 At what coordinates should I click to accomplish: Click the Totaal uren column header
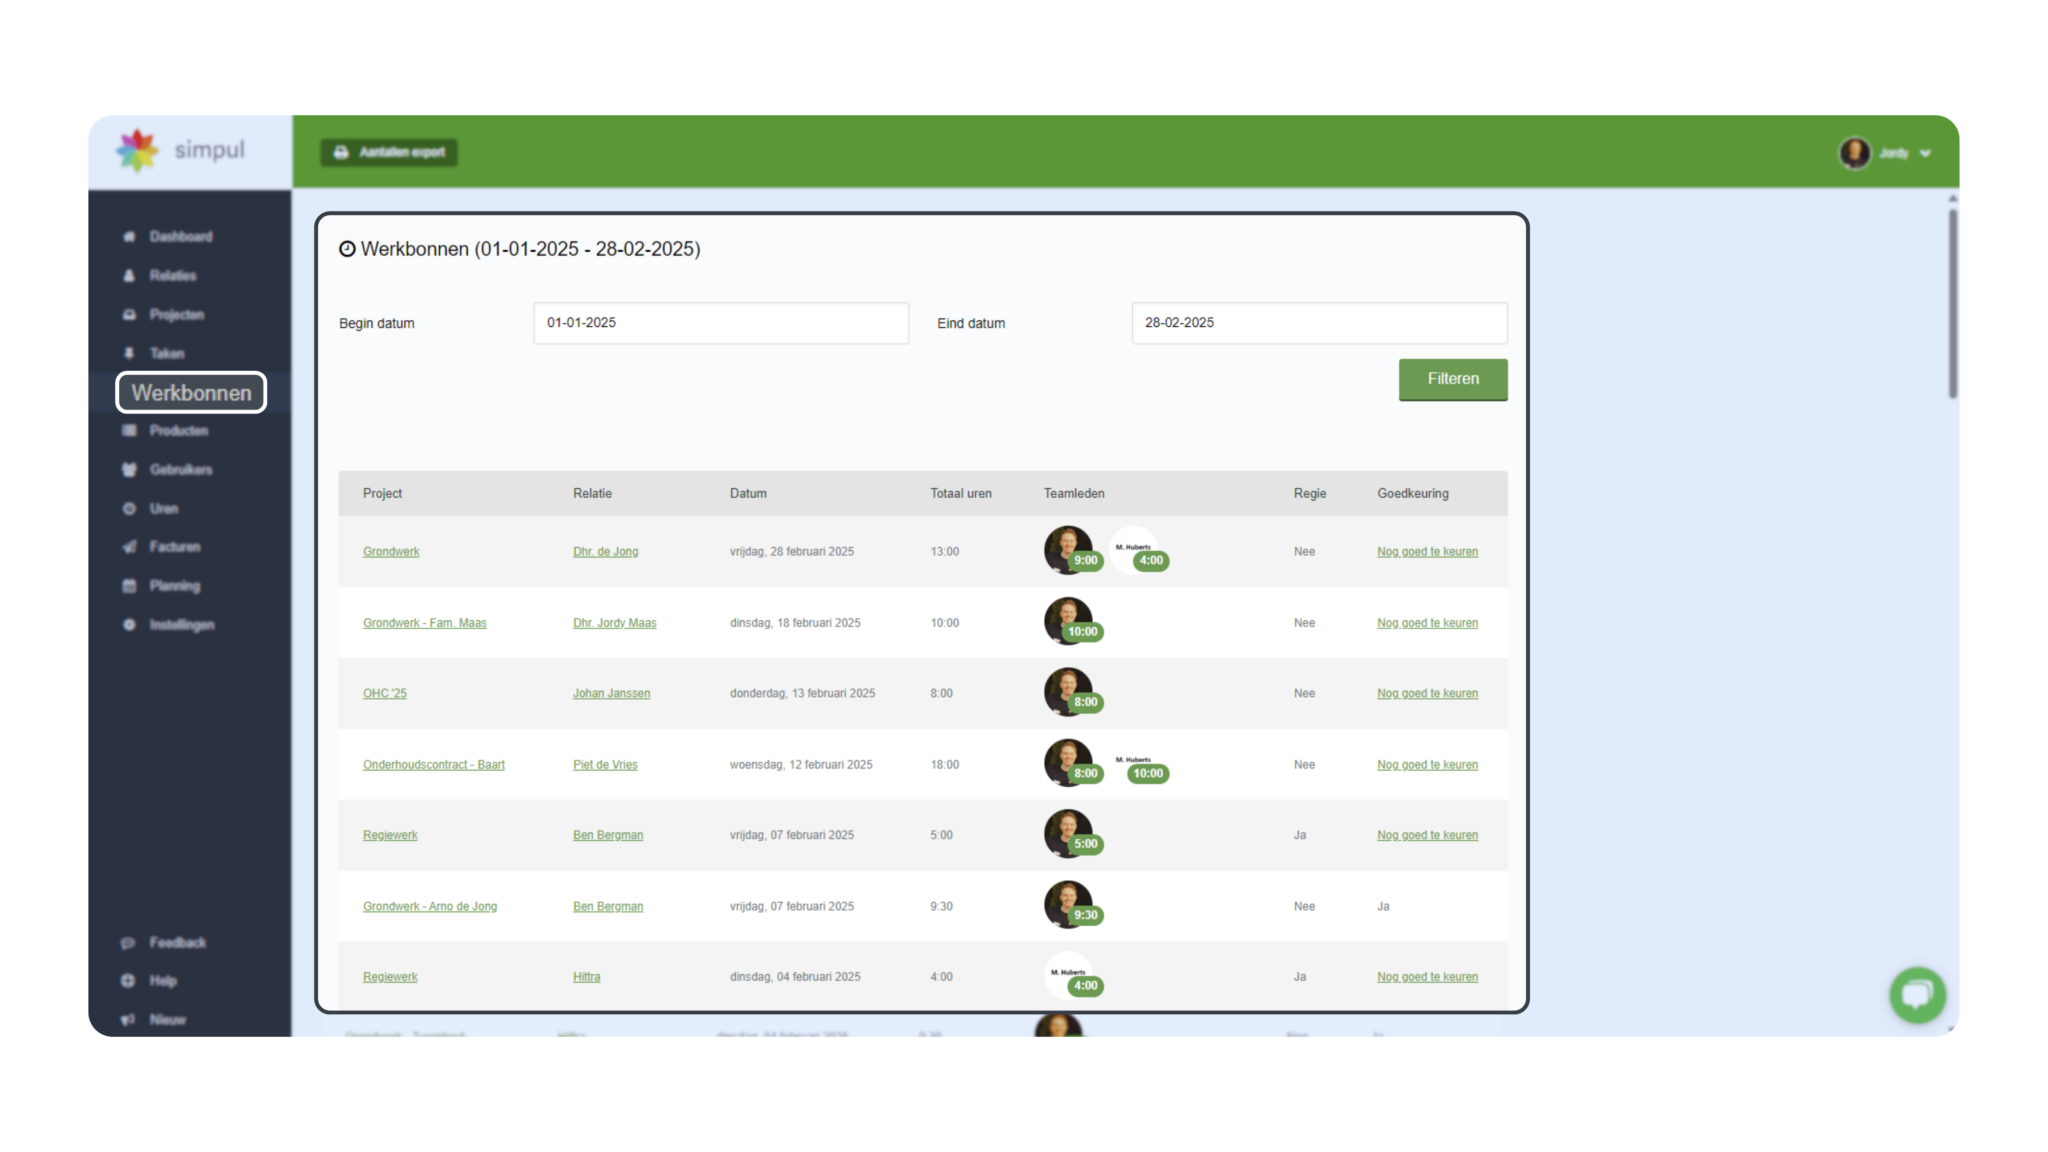(961, 494)
